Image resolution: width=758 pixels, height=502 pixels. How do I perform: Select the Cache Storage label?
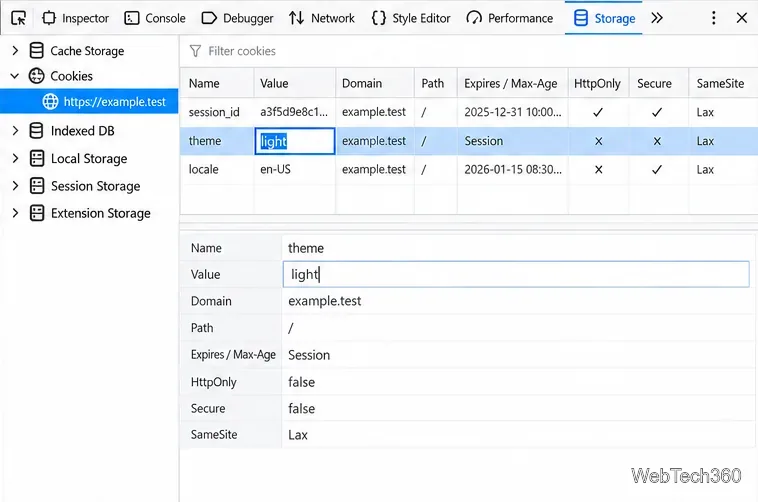pos(87,51)
